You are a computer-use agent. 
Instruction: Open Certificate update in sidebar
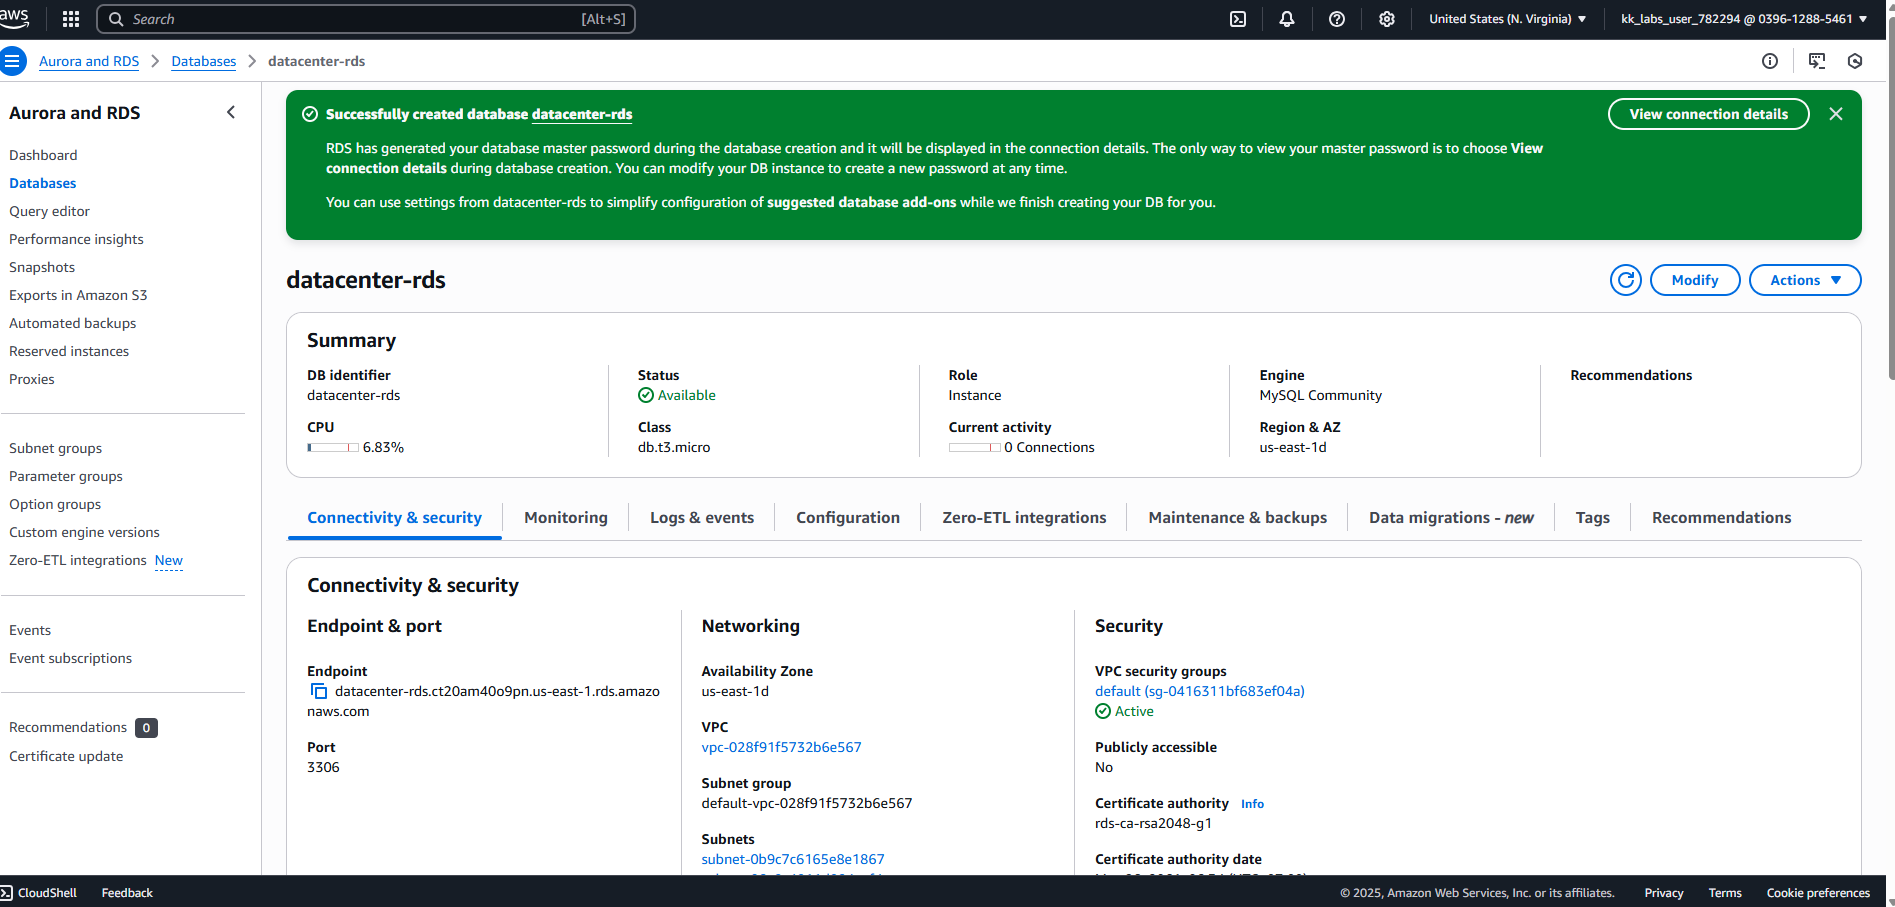click(66, 756)
